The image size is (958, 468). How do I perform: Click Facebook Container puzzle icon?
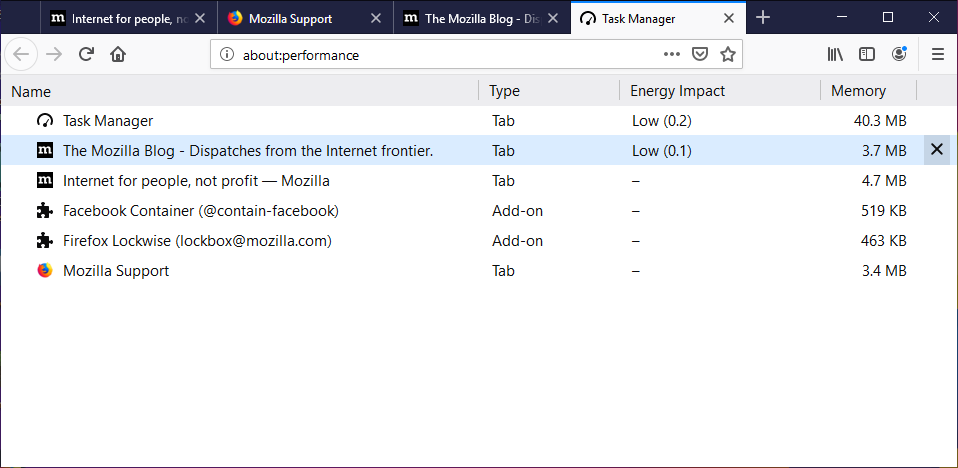point(45,211)
